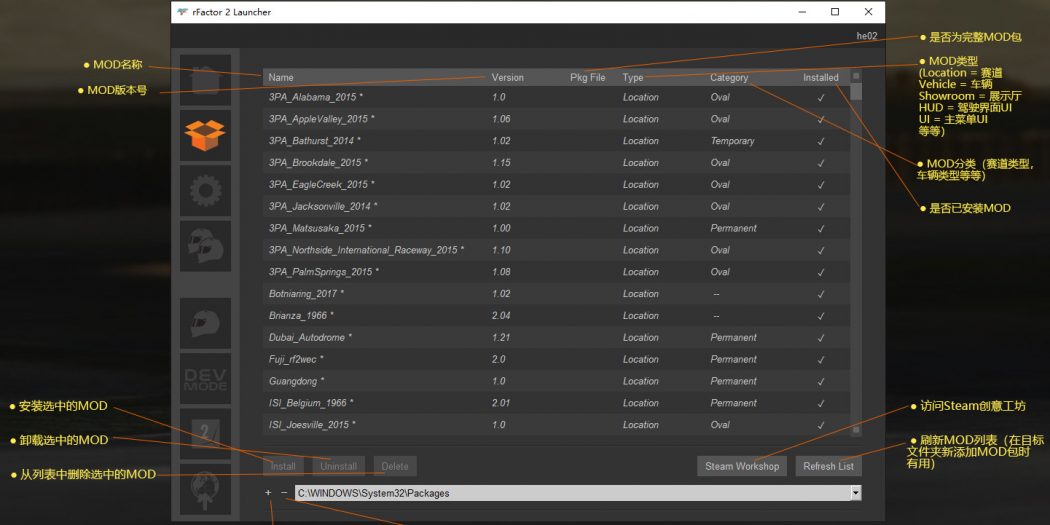Toggle the installed checkmark for Guangdong

click(x=821, y=382)
